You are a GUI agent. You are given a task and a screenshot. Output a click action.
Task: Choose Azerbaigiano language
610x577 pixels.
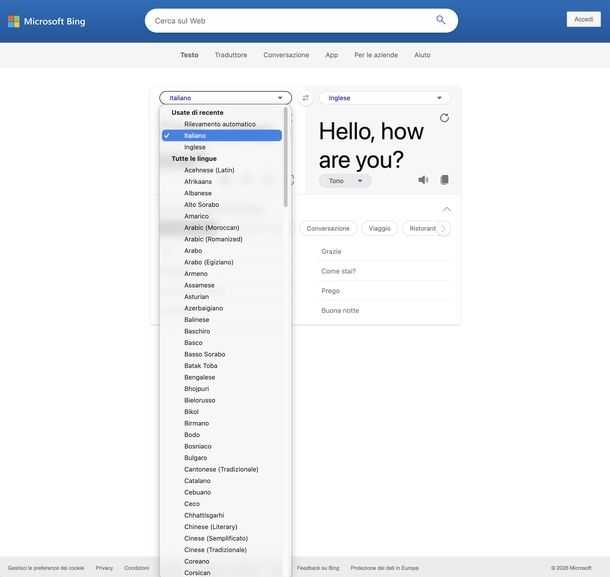click(222, 308)
